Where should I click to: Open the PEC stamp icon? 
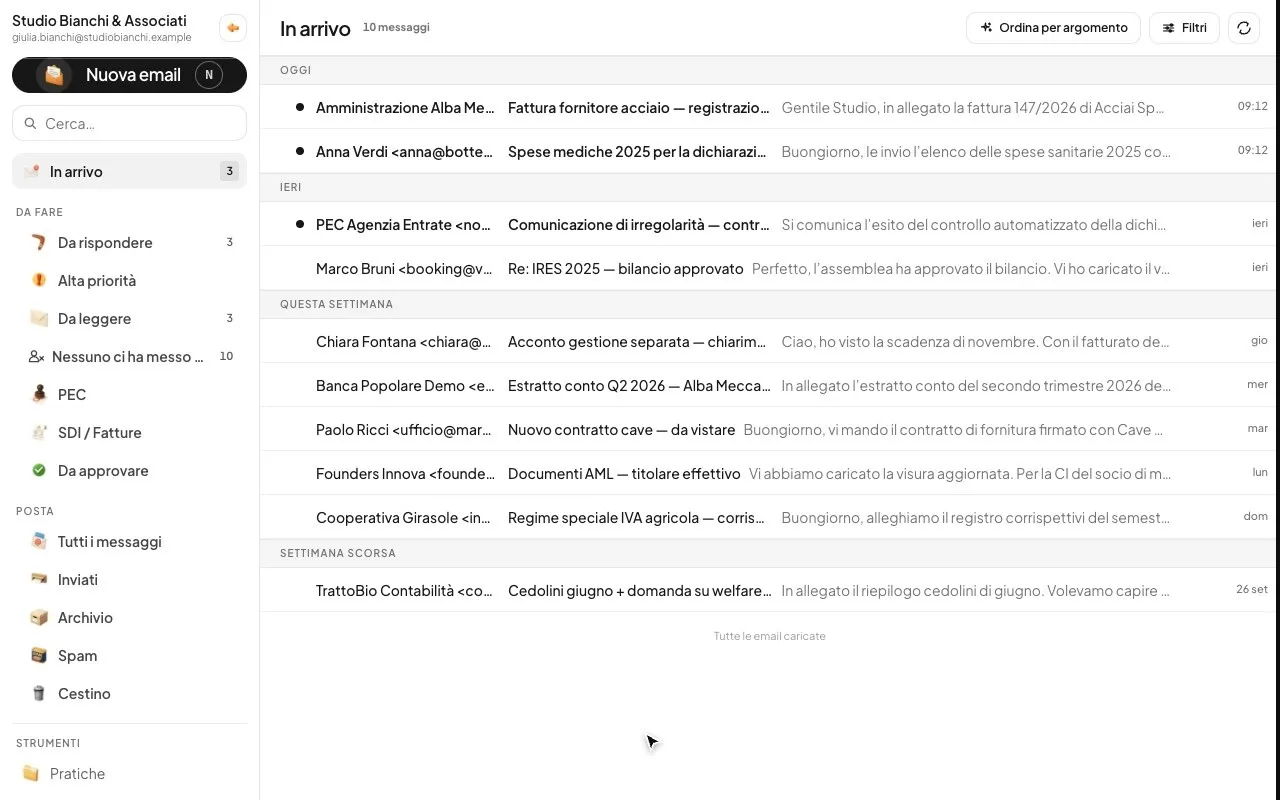[x=39, y=395]
